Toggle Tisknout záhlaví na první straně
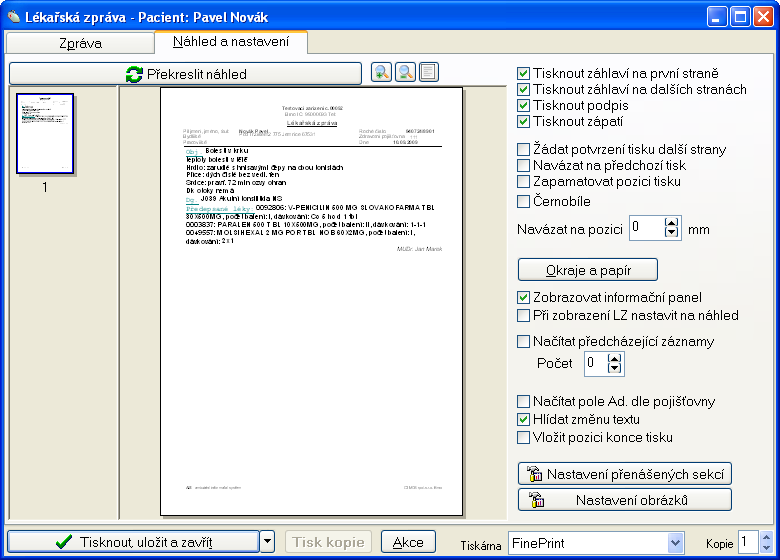This screenshot has width=780, height=560. click(523, 74)
